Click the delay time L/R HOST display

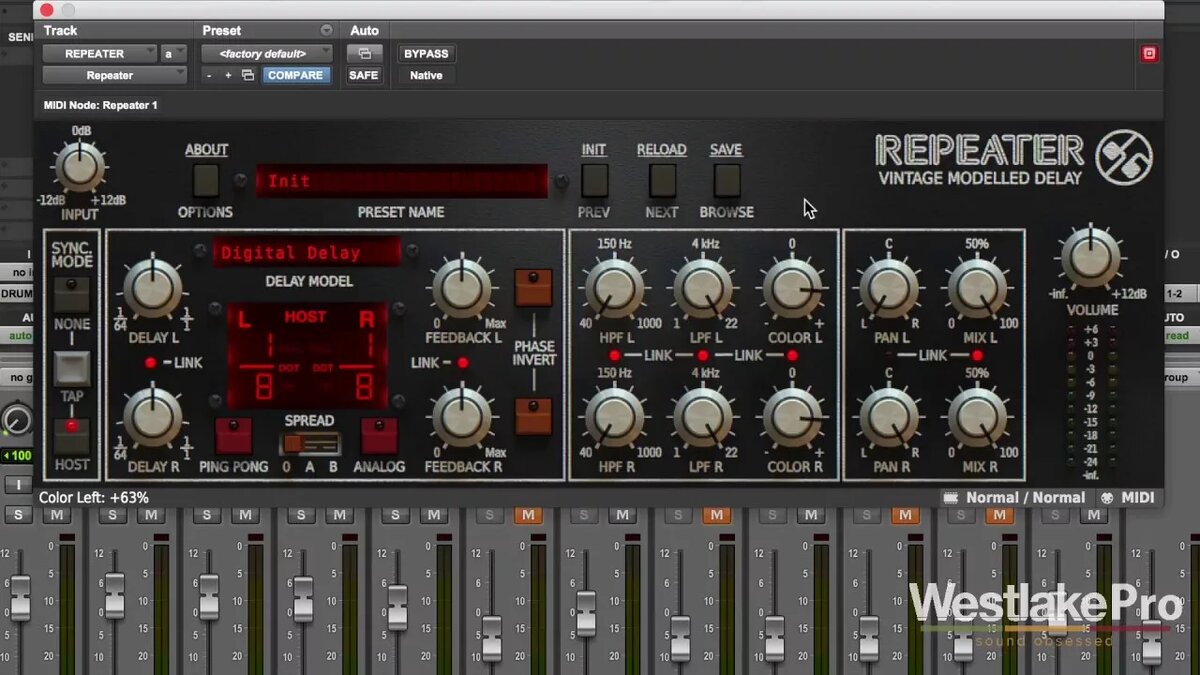click(x=305, y=356)
